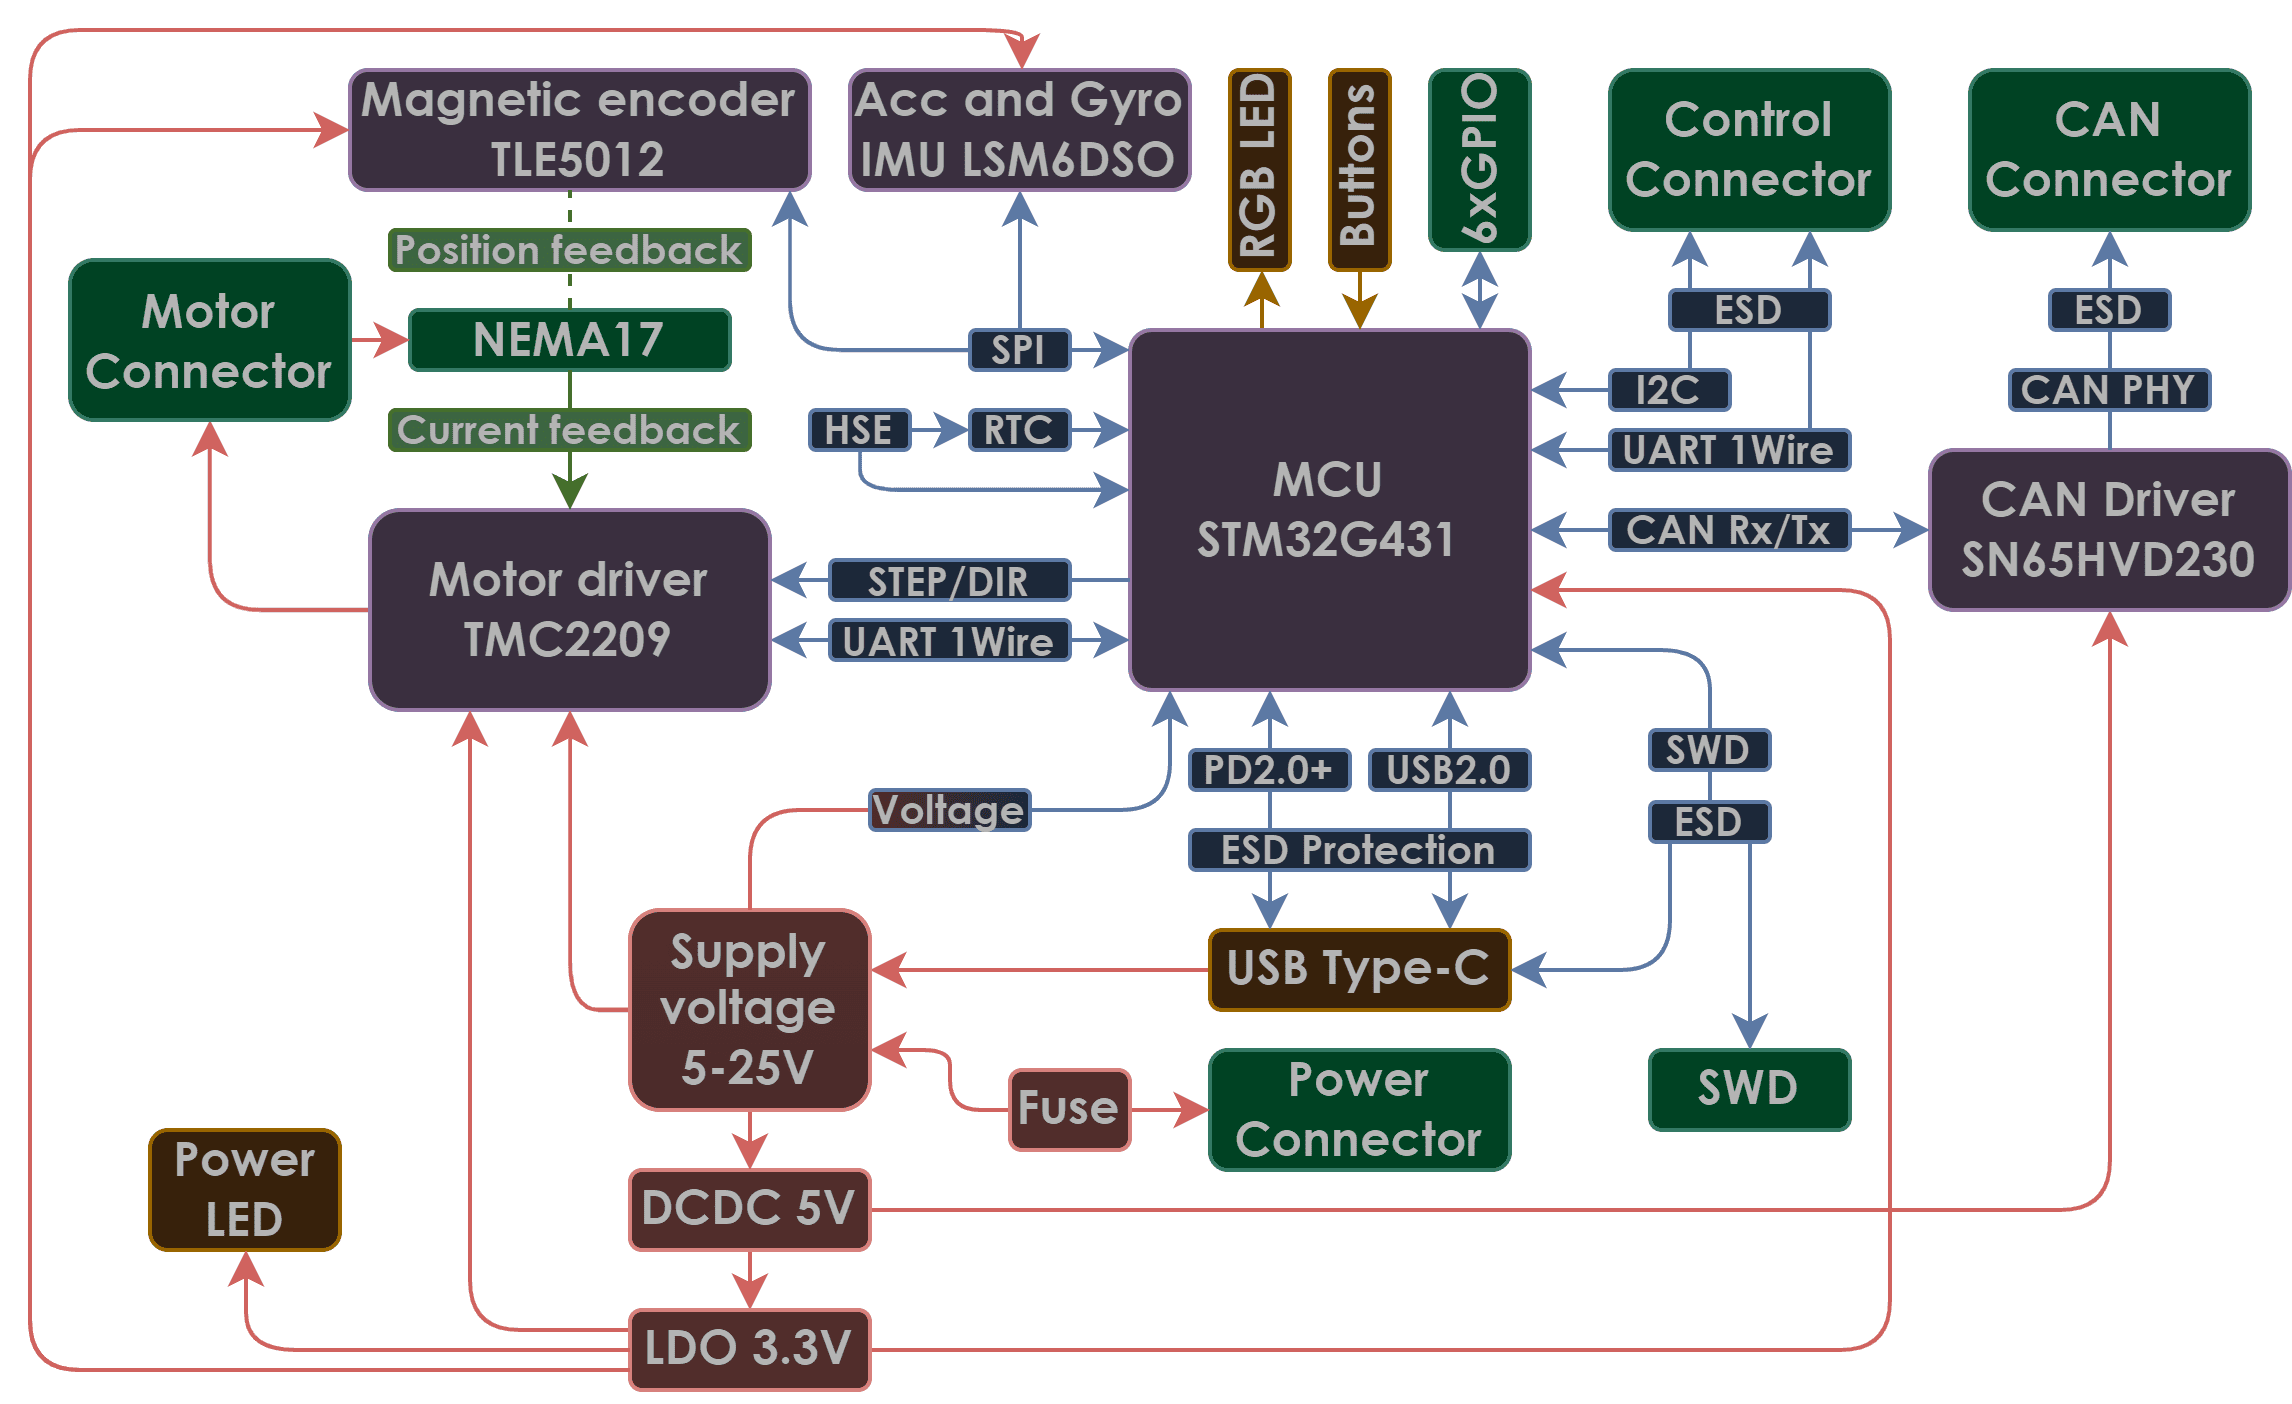Click UART 1Wire label beside Motor driver
This screenshot has width=2292, height=1404.
[949, 640]
